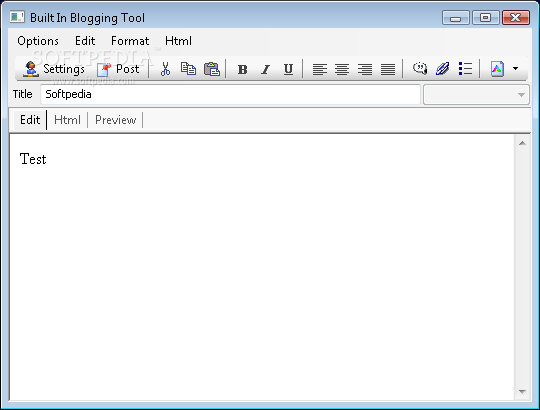Insert a bulleted list
The height and width of the screenshot is (410, 540).
coord(465,69)
